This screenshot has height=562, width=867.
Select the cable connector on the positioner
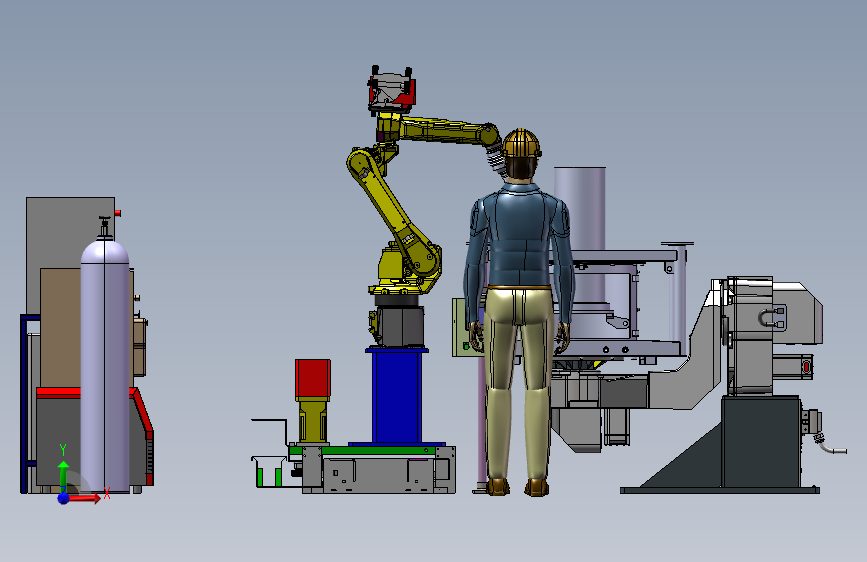pyautogui.click(x=811, y=422)
